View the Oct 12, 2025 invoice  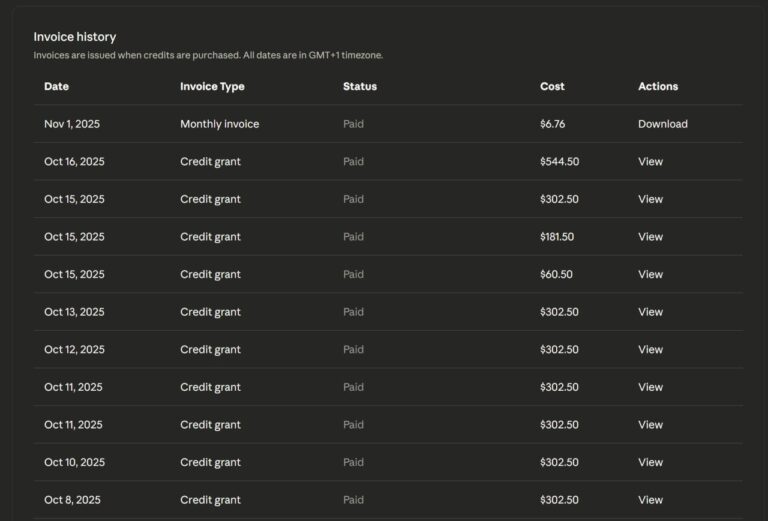(650, 350)
